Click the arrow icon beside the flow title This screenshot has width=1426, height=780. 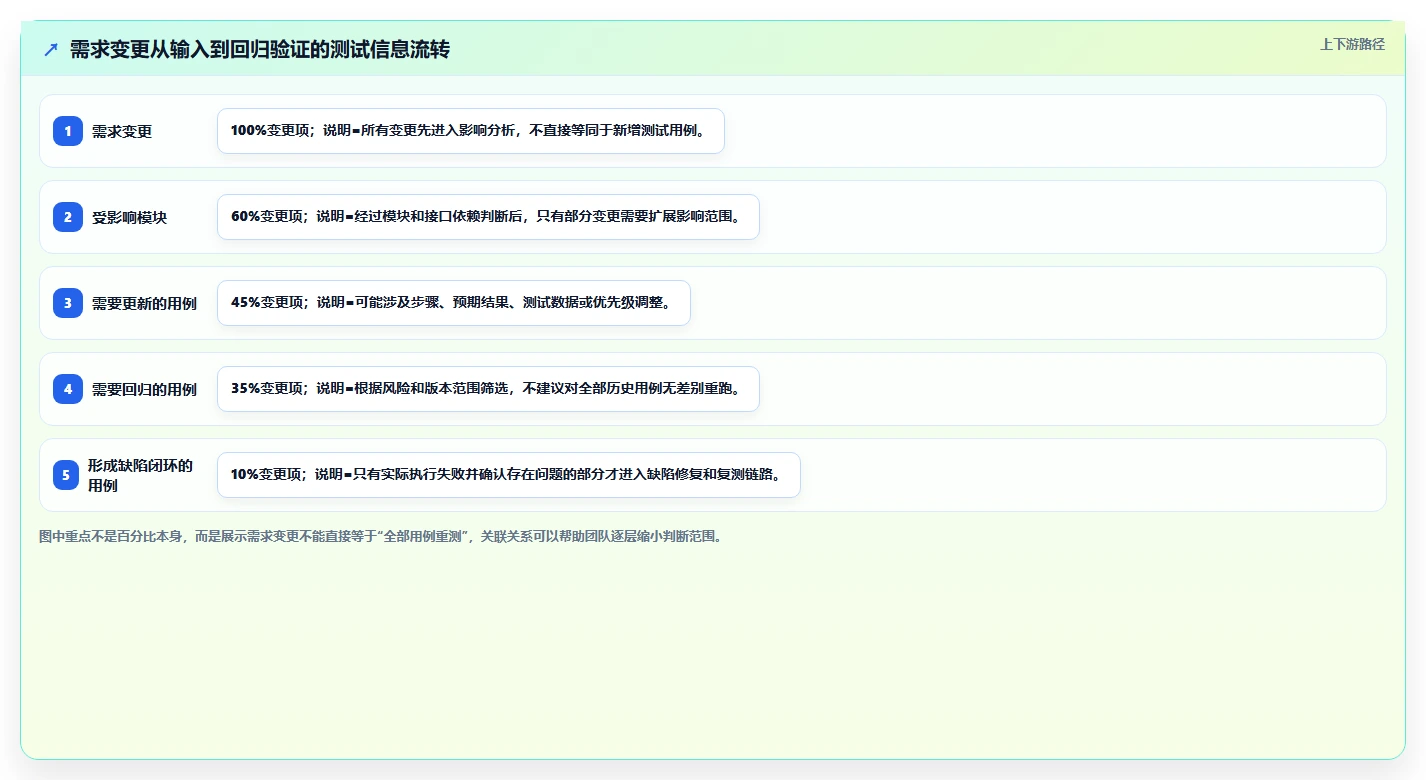(51, 49)
